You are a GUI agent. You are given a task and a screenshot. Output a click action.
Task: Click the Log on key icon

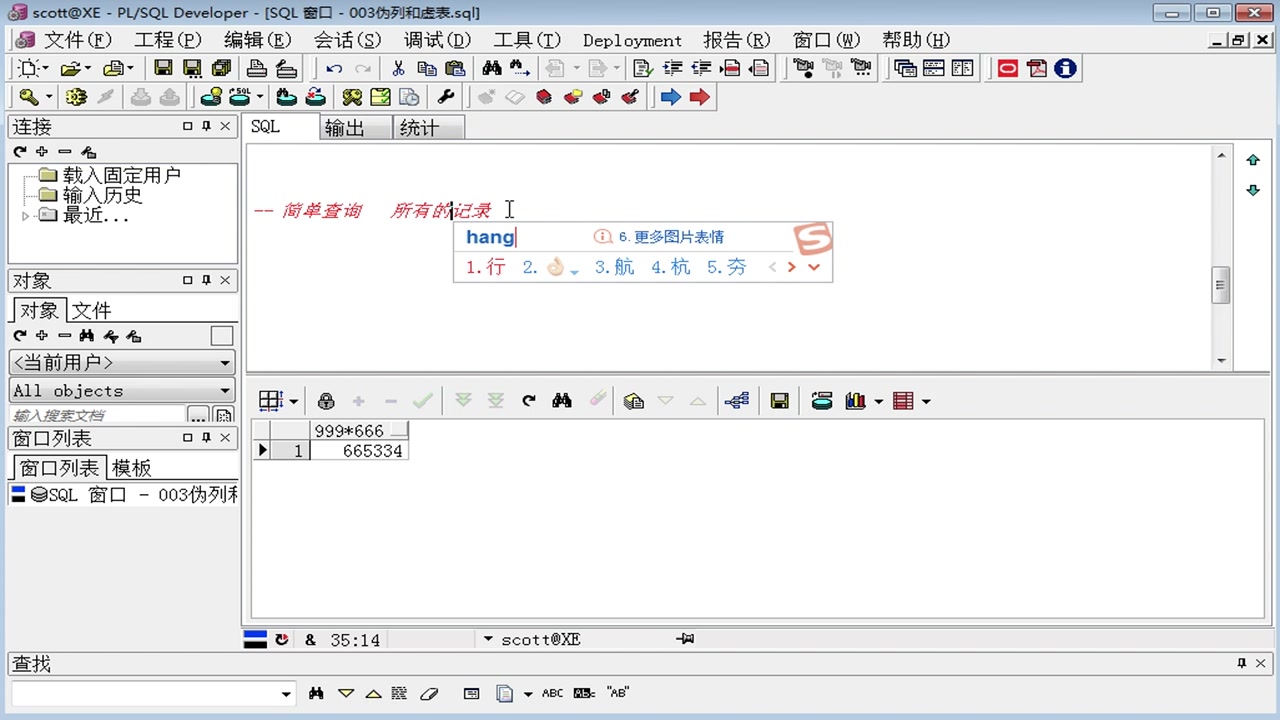(29, 97)
